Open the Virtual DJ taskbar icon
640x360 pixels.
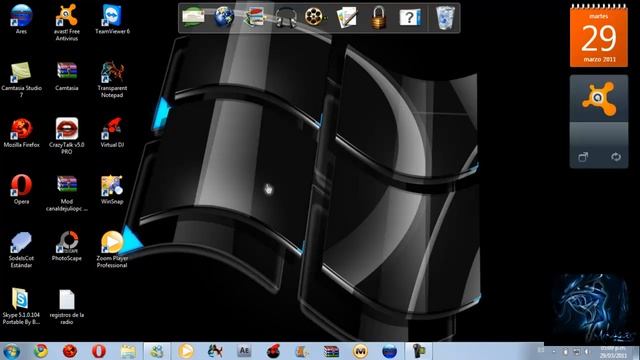point(273,351)
